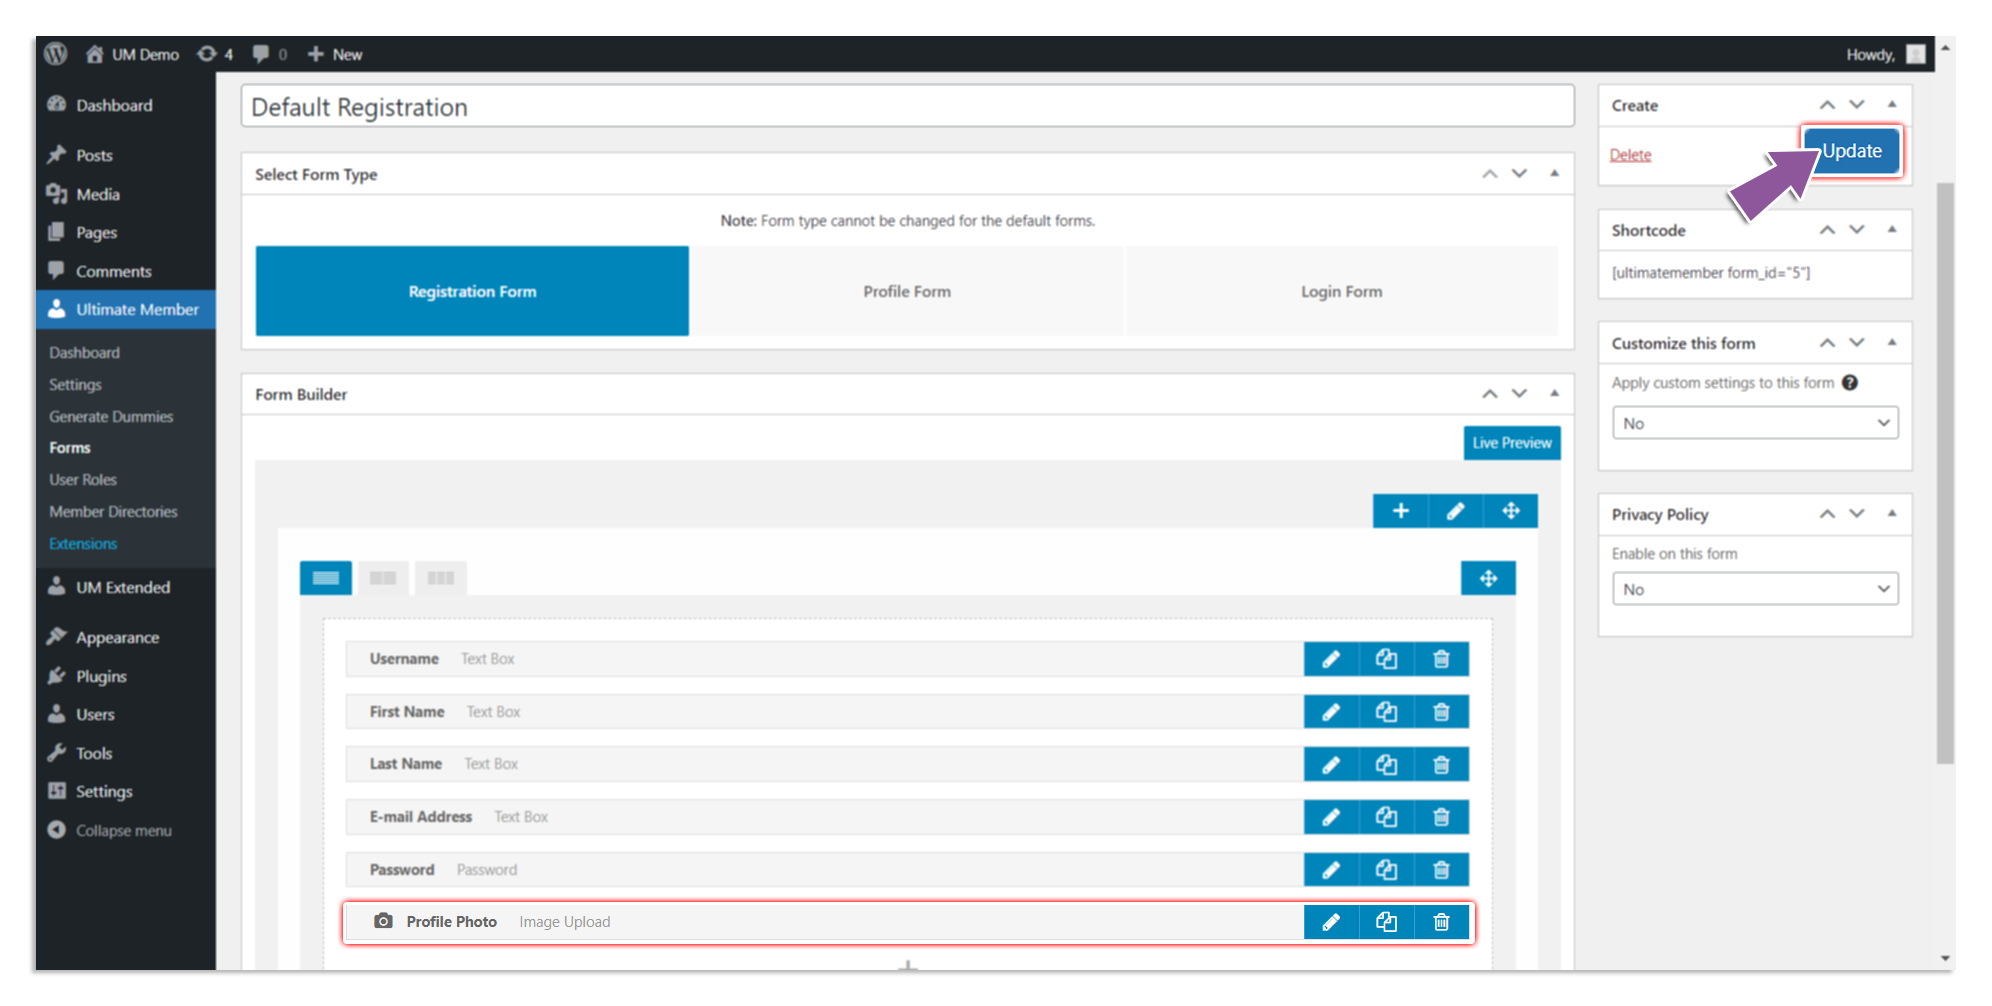This screenshot has height=1006, width=1992.
Task: Edit the Username field
Action: pyautogui.click(x=1331, y=659)
